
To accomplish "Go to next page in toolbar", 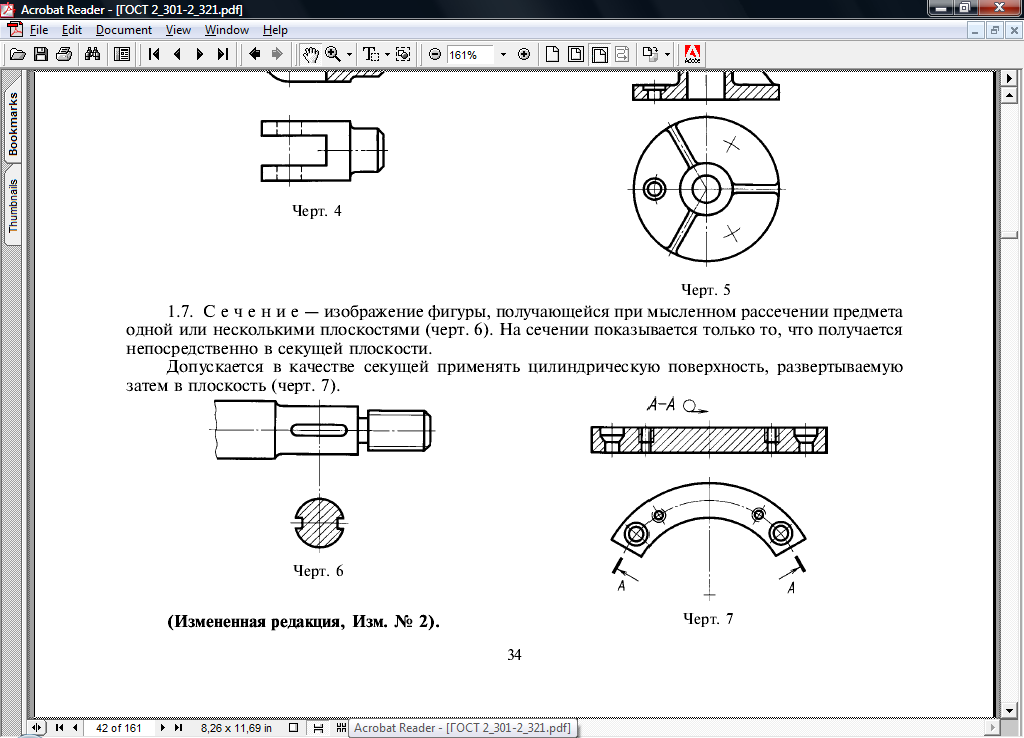I will click(200, 54).
